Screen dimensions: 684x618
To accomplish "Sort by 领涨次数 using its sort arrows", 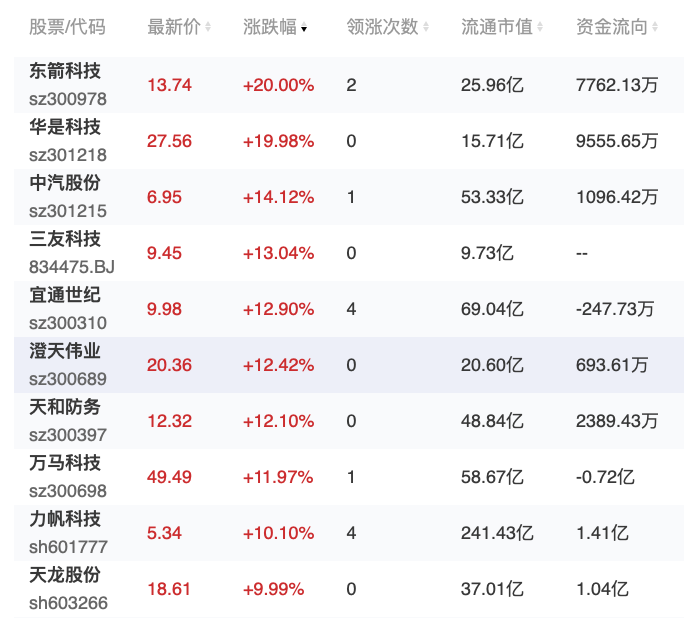I will coord(426,27).
